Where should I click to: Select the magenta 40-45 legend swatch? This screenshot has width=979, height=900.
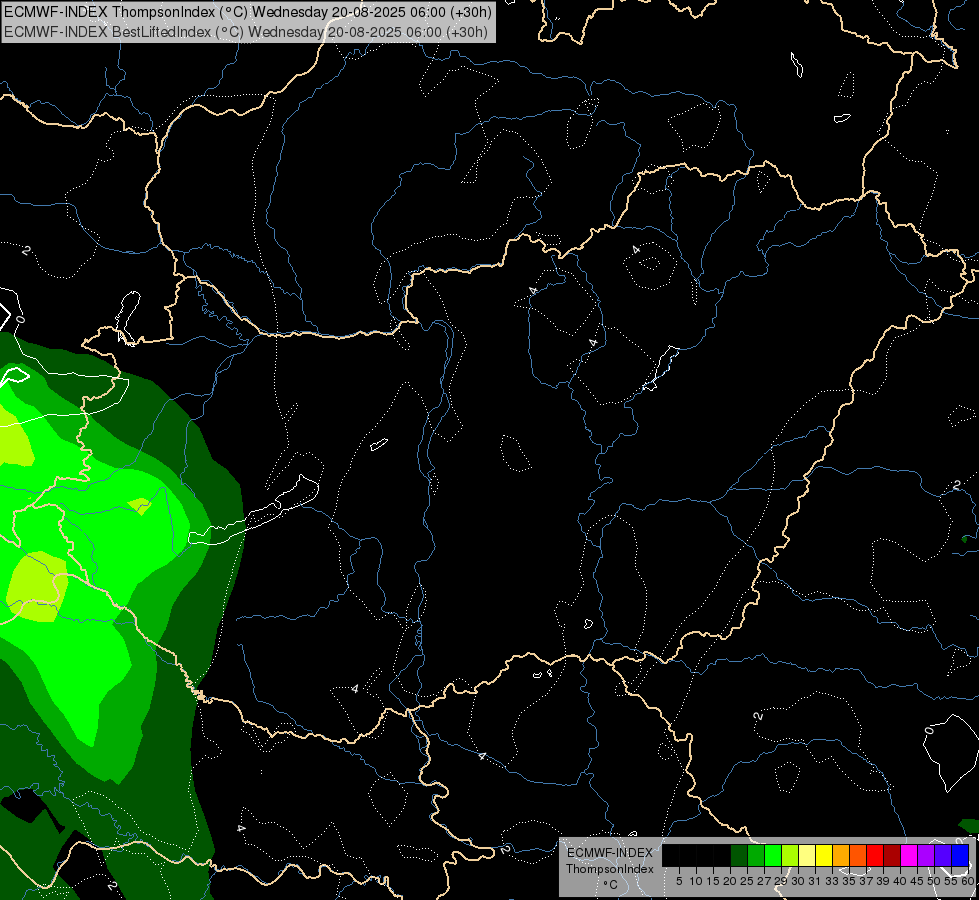coord(909,855)
